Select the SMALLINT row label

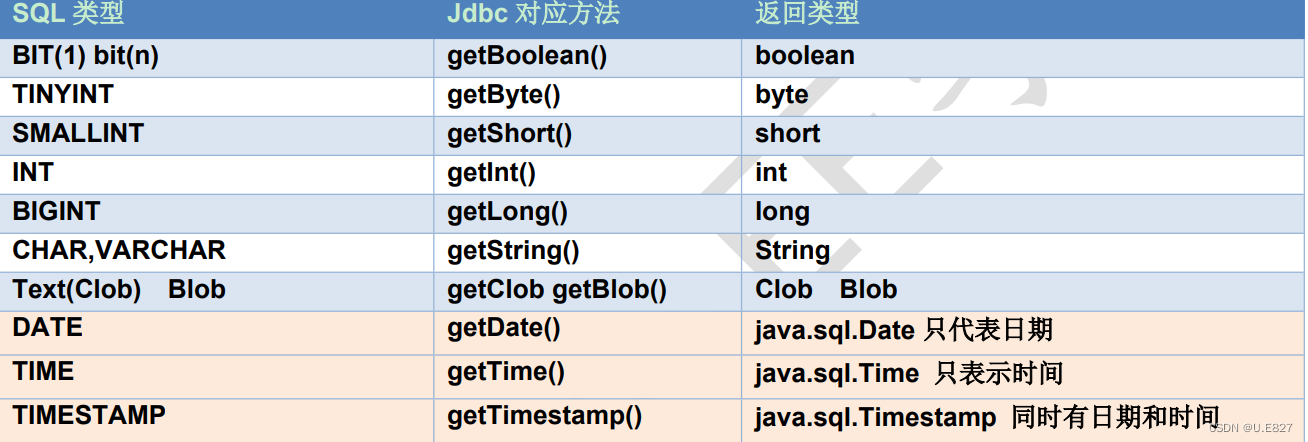(78, 133)
